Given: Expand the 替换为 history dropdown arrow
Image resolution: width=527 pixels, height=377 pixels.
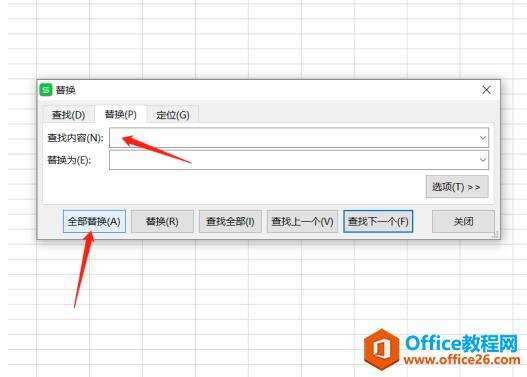Looking at the screenshot, I should [x=483, y=160].
